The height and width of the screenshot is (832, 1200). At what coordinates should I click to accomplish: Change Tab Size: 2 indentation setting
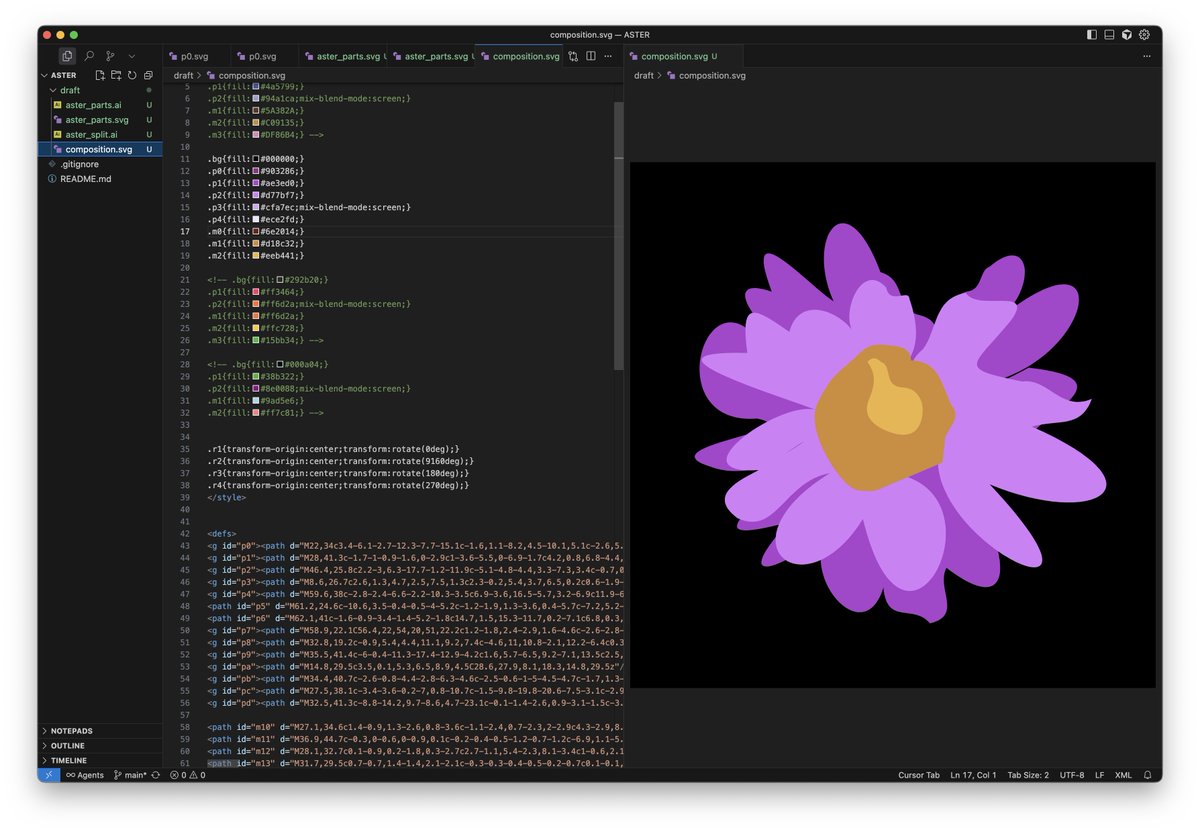point(1028,775)
